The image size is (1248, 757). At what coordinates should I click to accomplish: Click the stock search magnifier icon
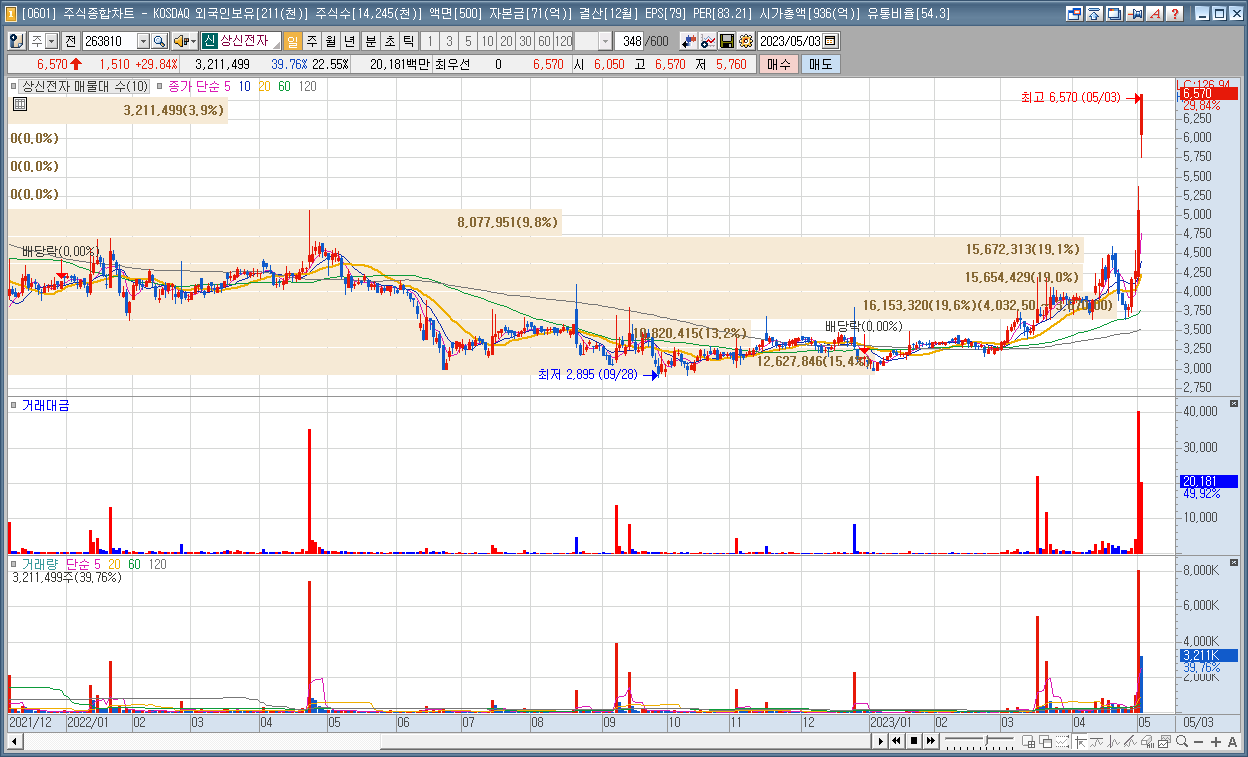point(159,41)
